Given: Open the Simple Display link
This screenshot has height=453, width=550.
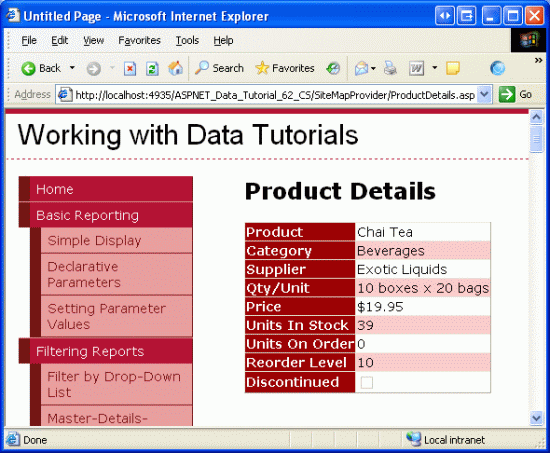Looking at the screenshot, I should tap(94, 241).
